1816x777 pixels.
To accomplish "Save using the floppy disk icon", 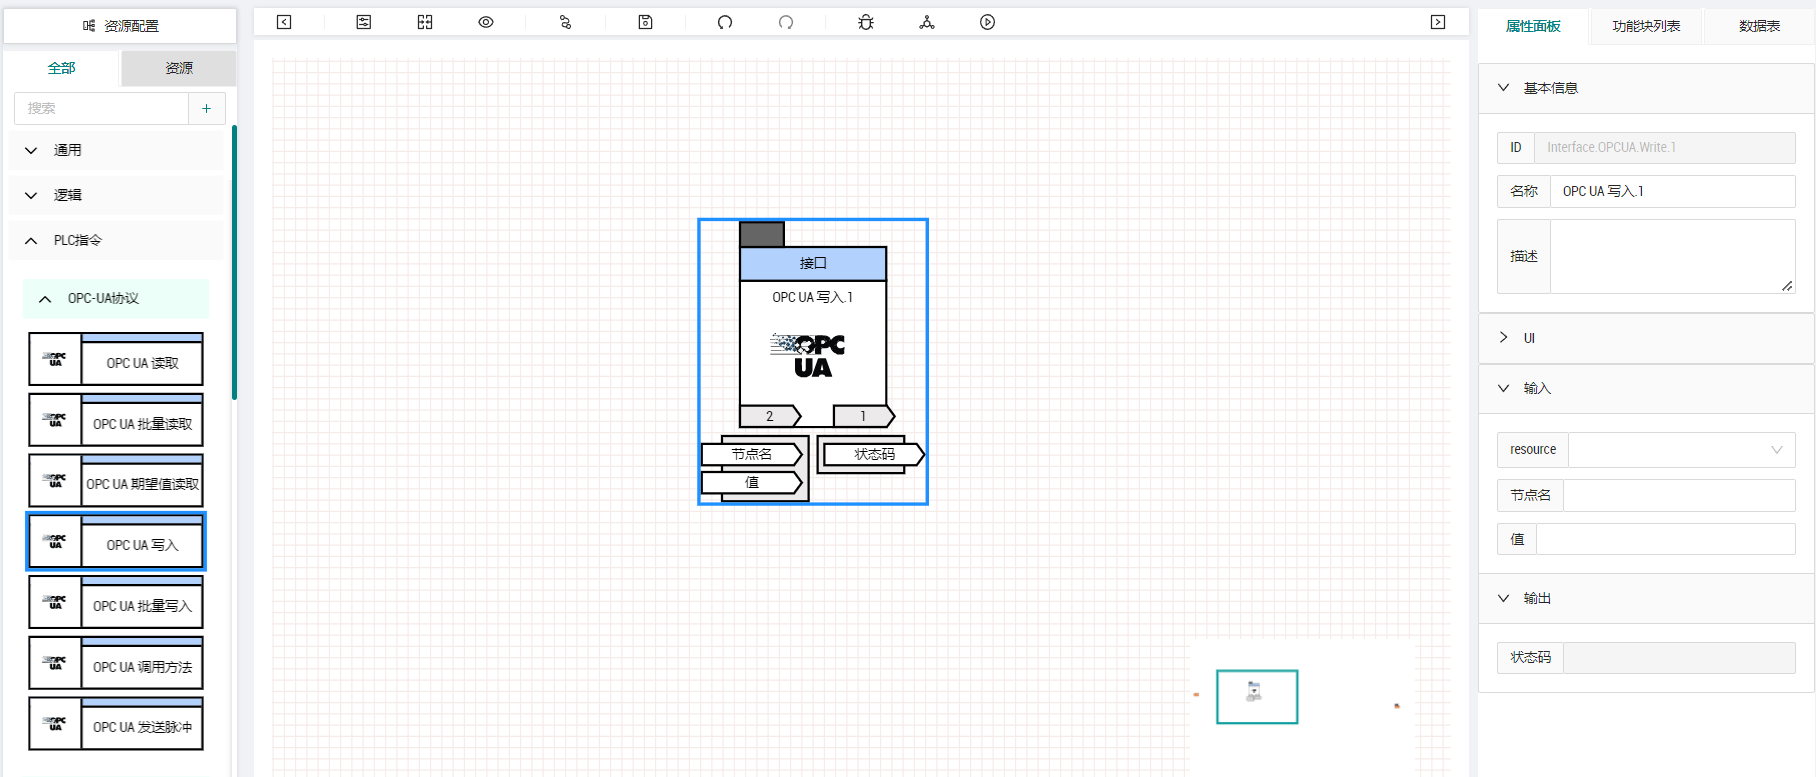I will click(x=646, y=22).
